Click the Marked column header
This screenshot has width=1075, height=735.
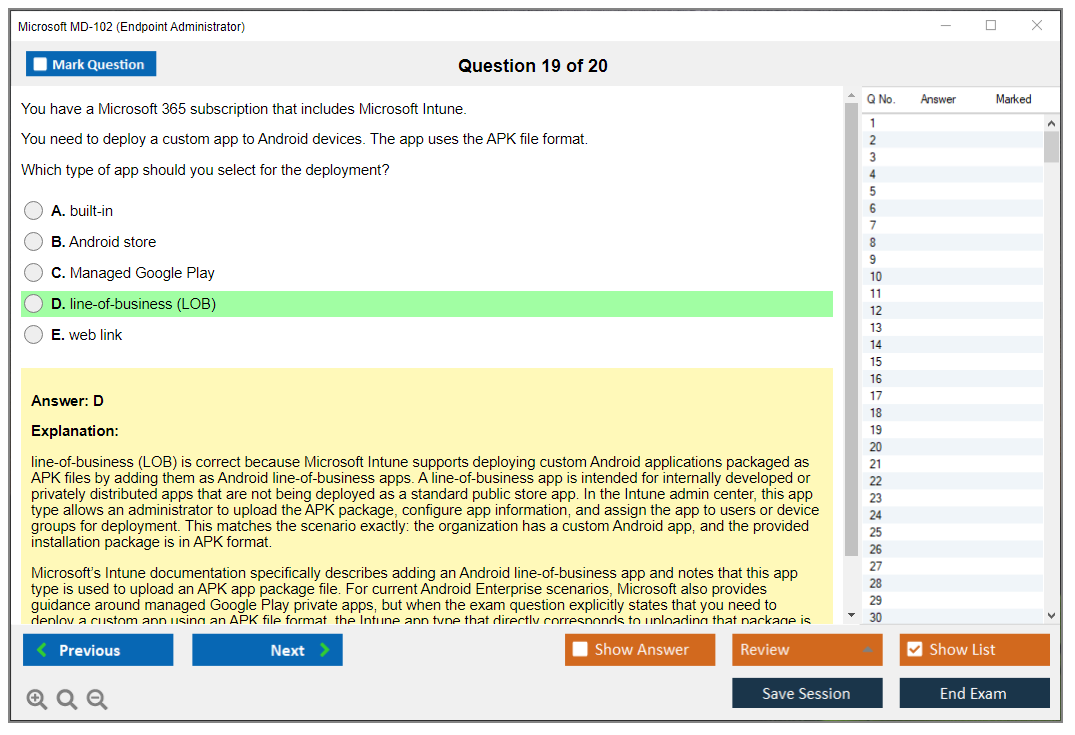[1013, 99]
